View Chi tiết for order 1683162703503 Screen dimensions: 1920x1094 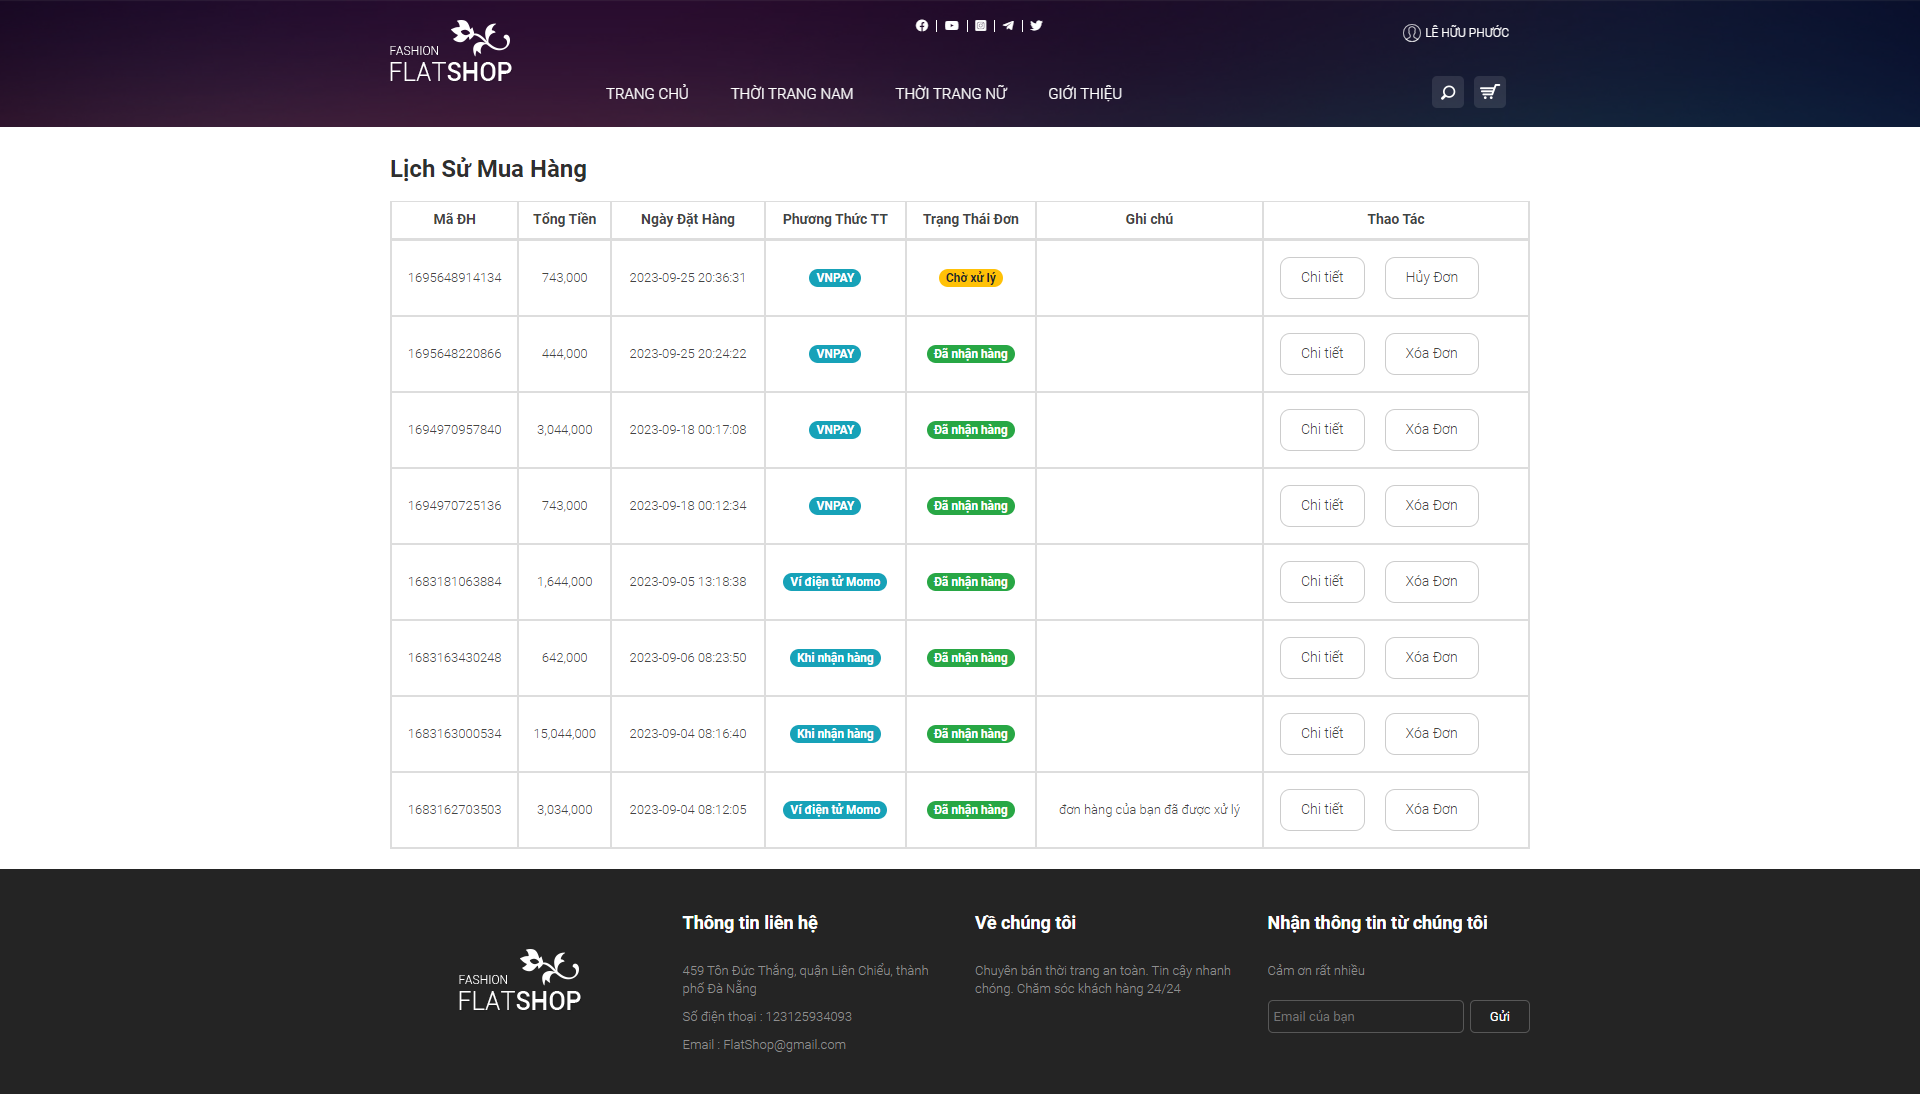click(1322, 810)
